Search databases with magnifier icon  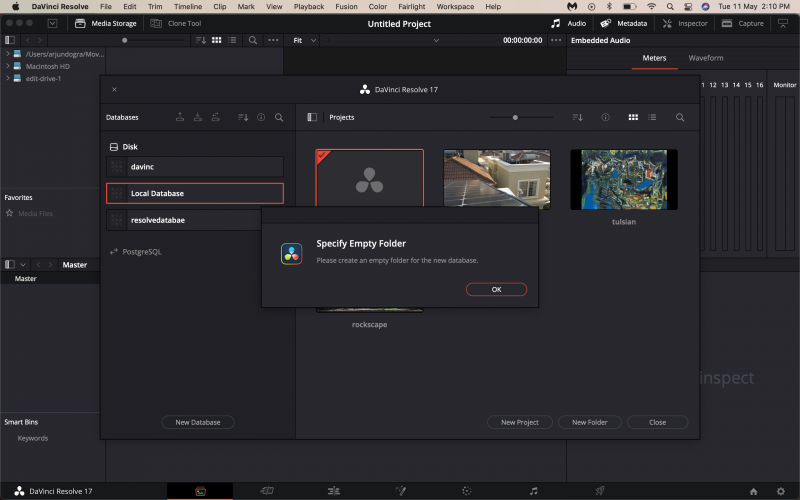(x=279, y=117)
